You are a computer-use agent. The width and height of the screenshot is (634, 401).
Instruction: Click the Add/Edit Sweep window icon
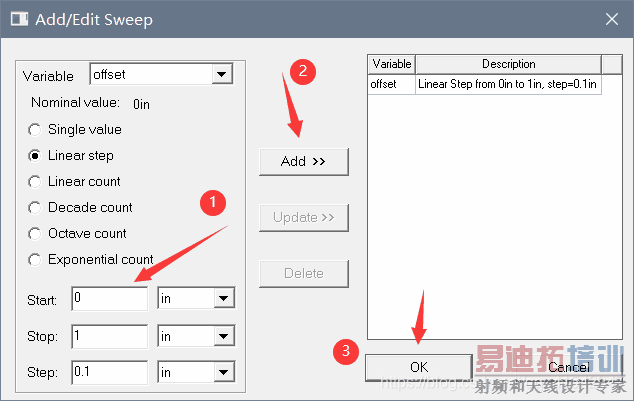click(x=19, y=19)
